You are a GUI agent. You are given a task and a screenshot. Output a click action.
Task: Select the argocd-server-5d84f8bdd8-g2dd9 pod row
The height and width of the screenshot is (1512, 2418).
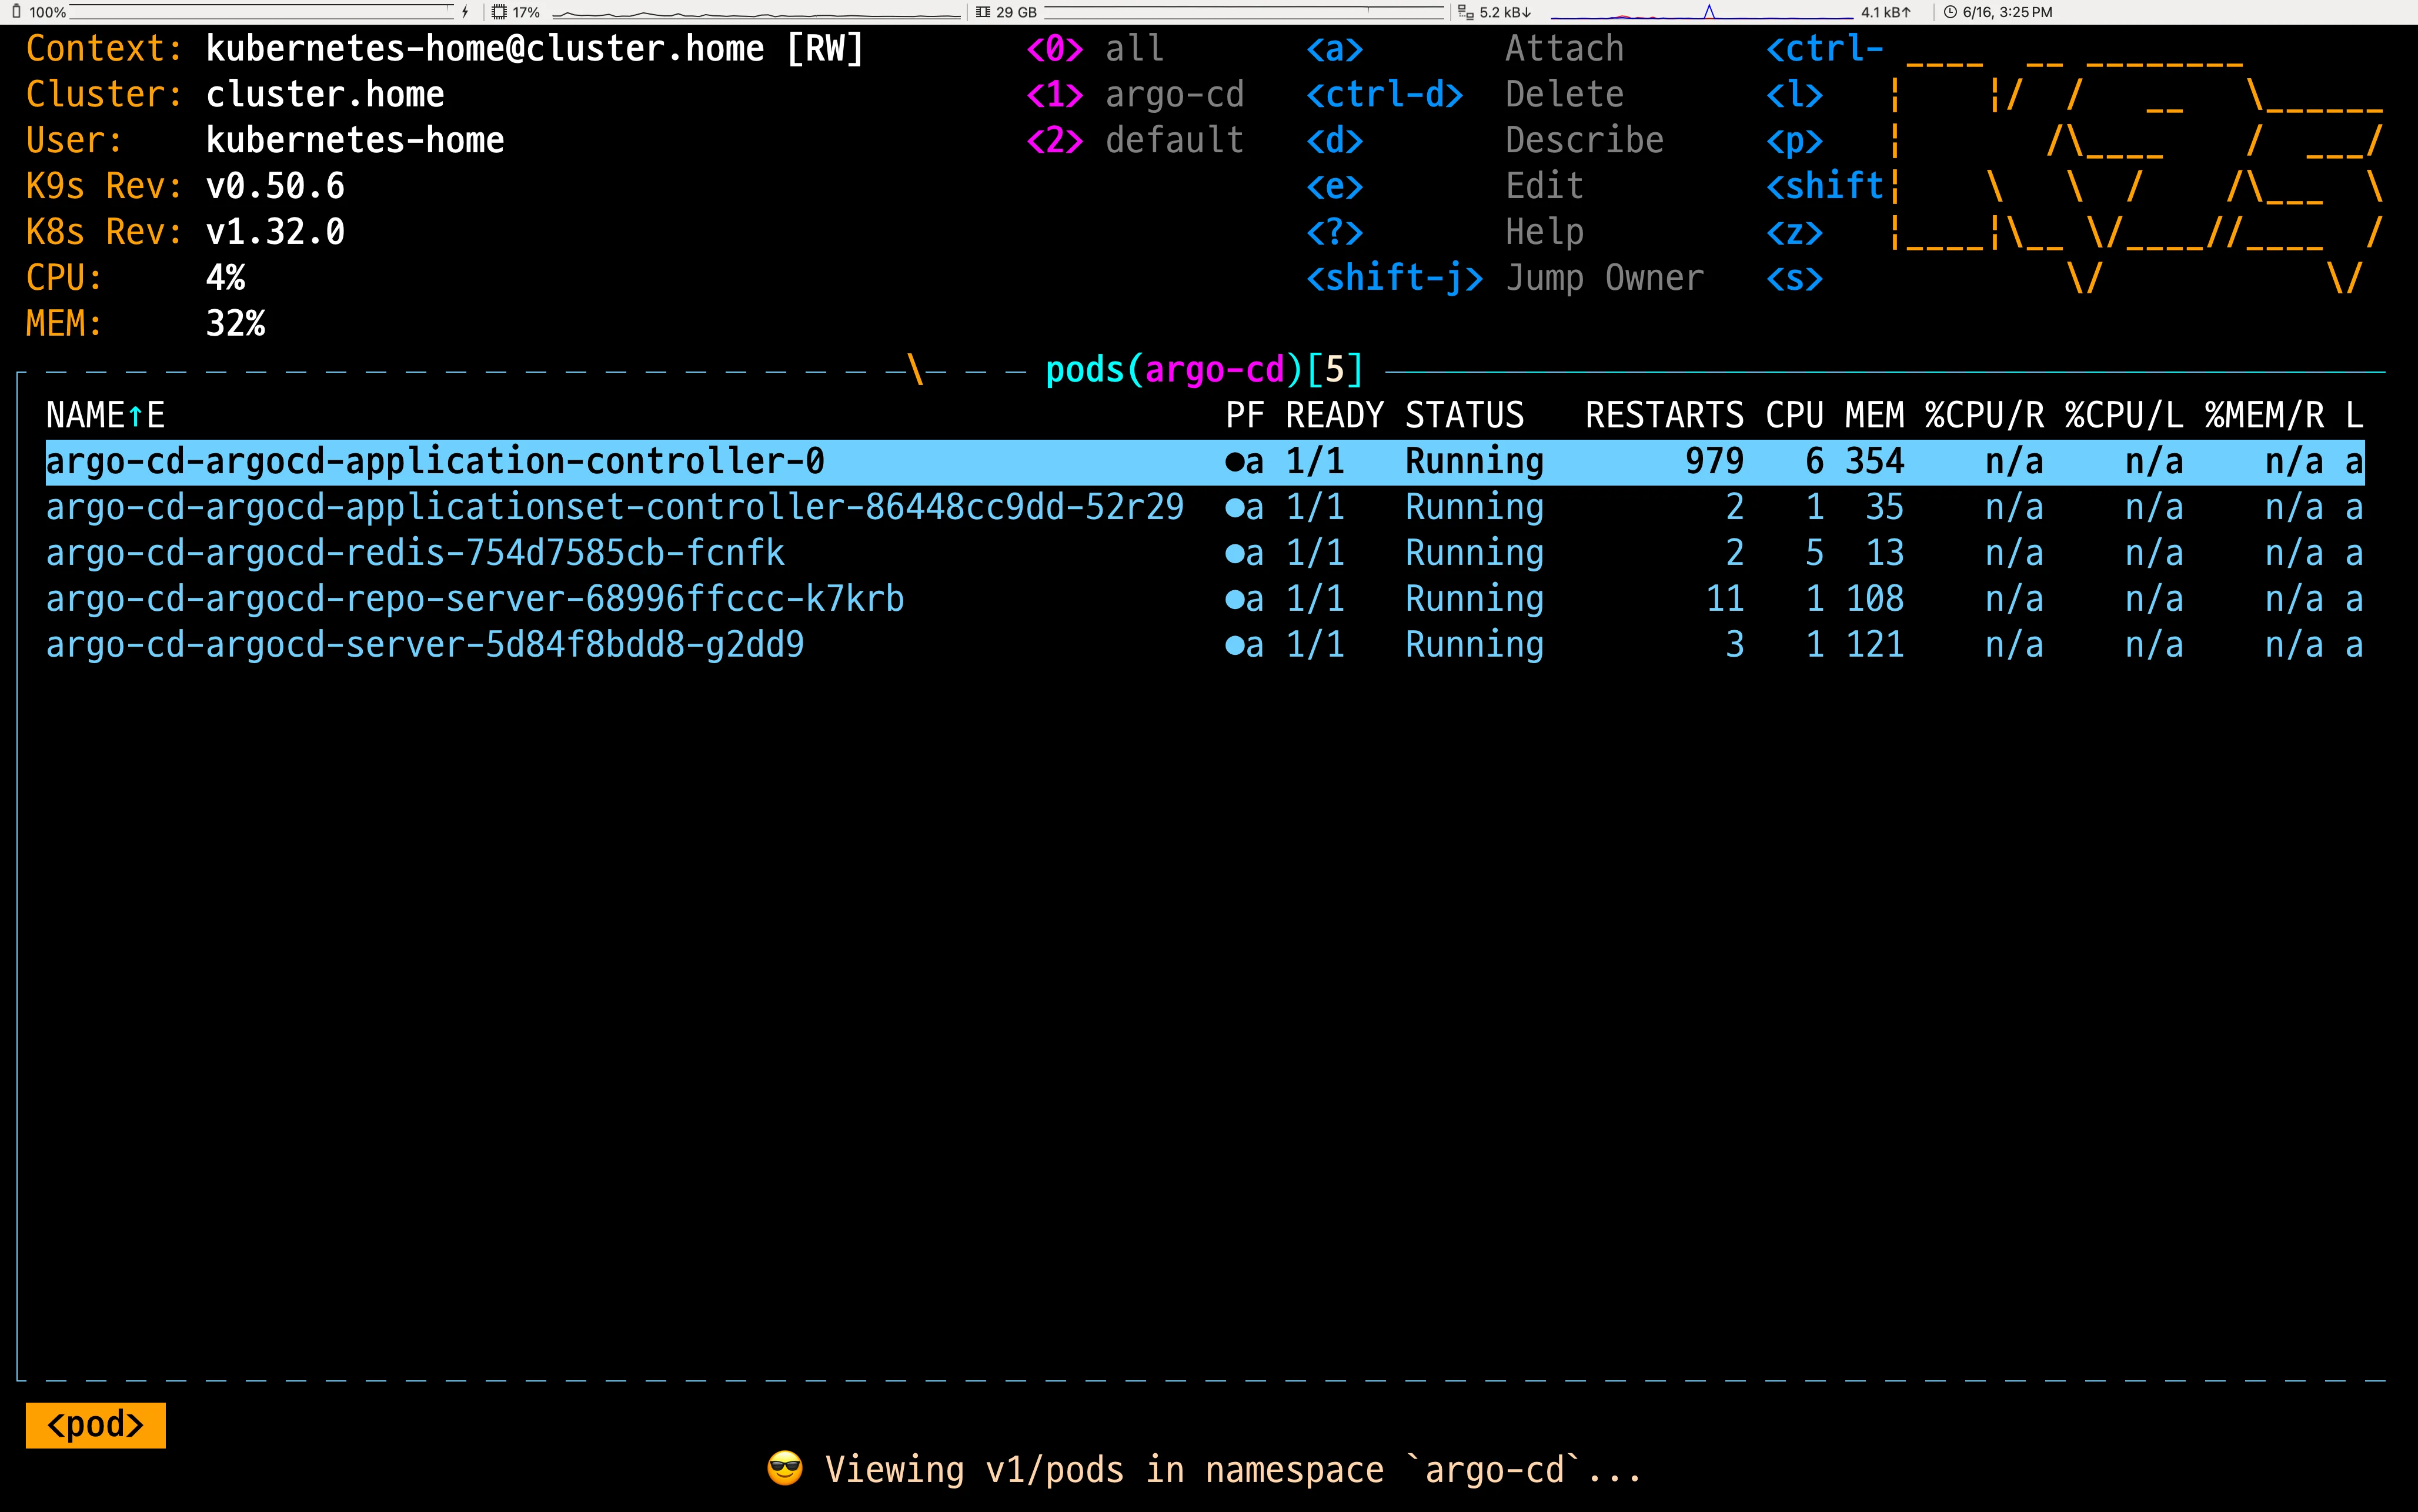425,646
